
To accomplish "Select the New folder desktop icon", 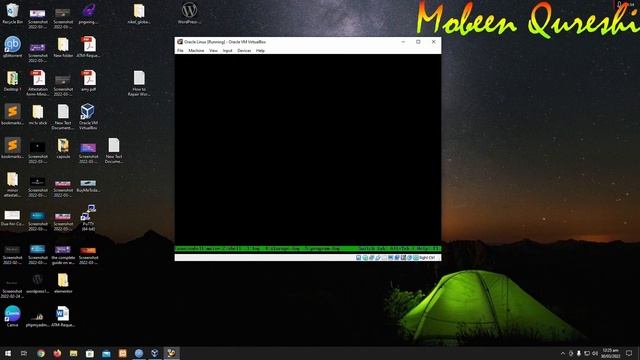I will tap(63, 47).
